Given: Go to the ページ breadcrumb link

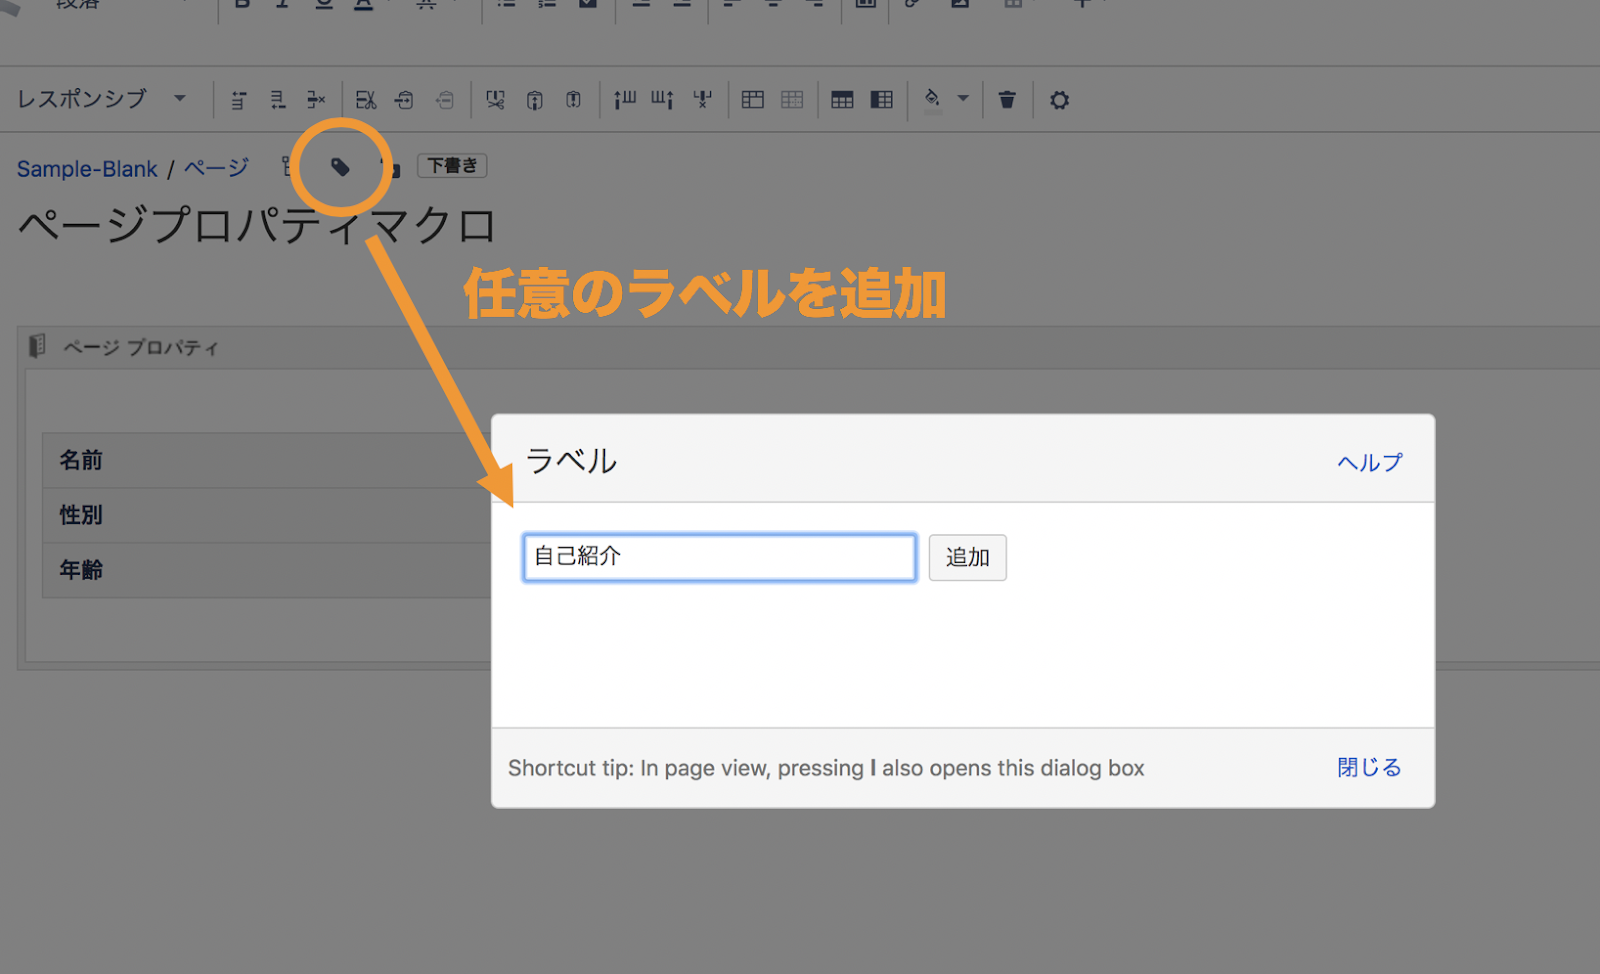Looking at the screenshot, I should click(216, 168).
